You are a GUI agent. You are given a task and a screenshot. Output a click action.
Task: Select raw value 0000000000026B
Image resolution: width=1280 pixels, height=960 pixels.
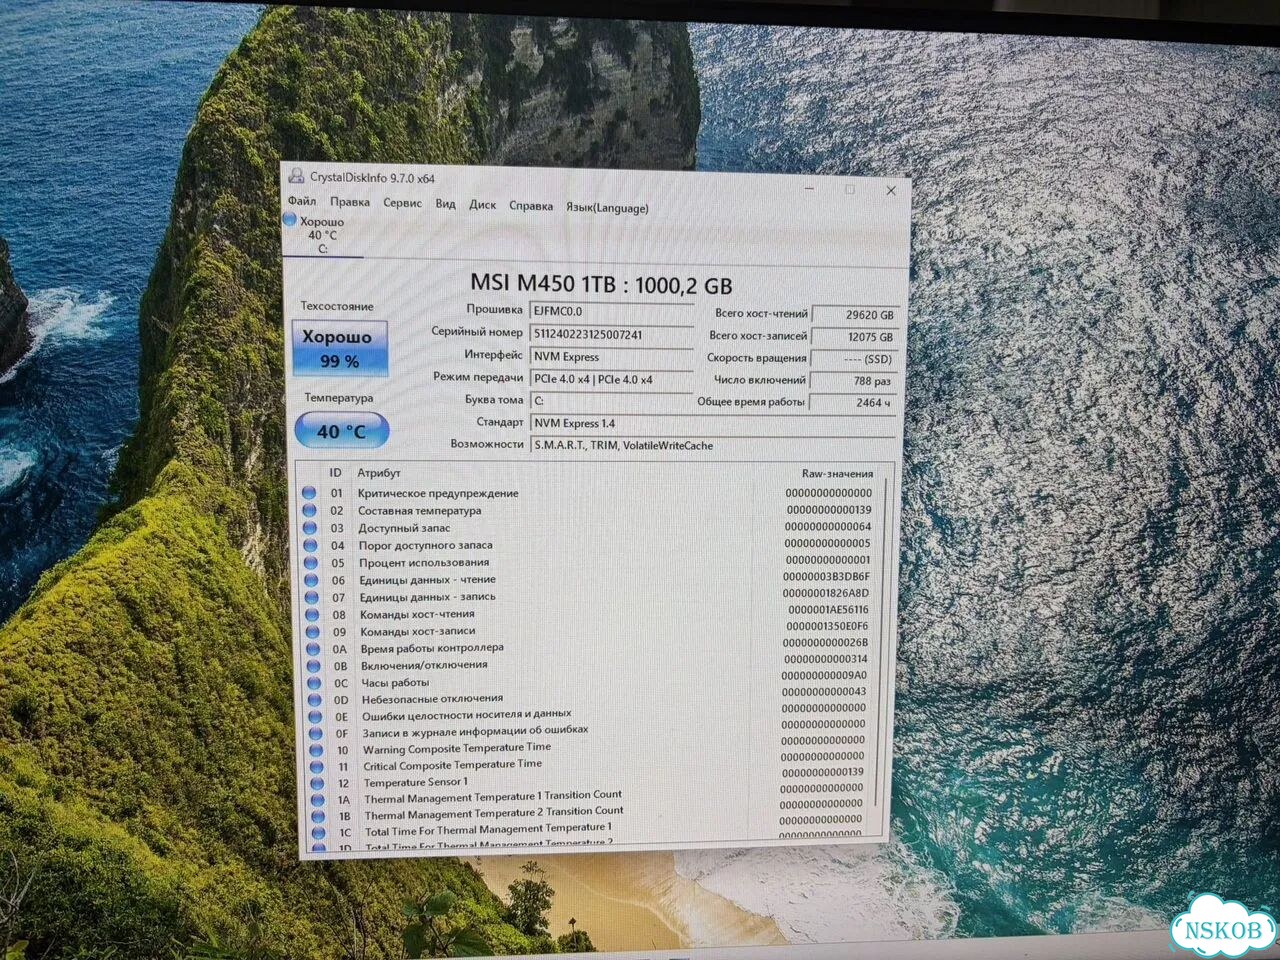click(x=825, y=643)
